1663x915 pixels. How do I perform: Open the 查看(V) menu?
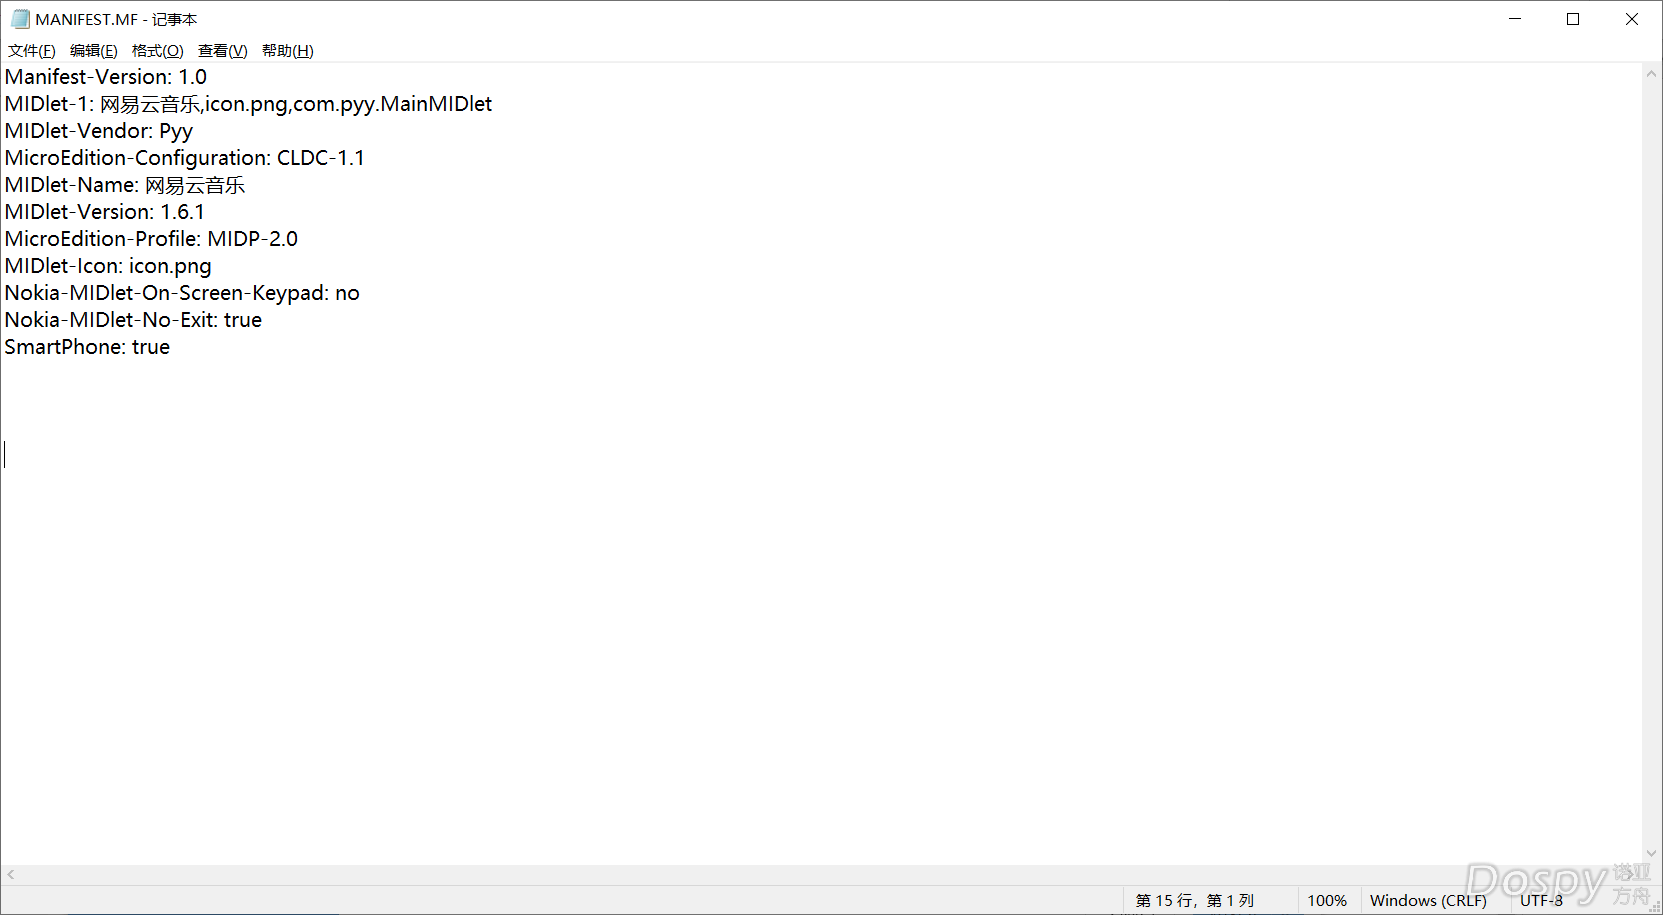223,51
